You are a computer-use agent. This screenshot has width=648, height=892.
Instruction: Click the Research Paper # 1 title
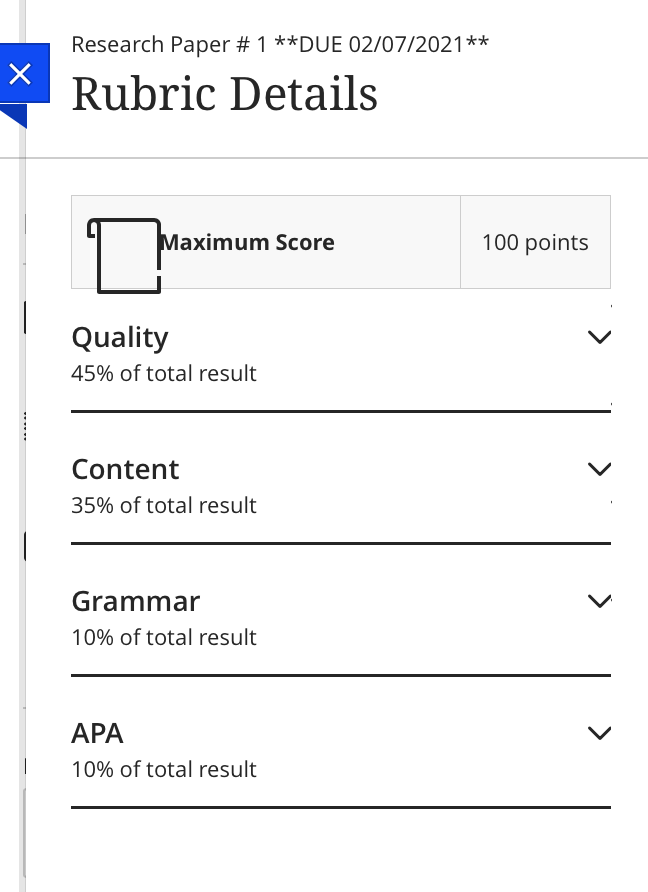coord(280,44)
